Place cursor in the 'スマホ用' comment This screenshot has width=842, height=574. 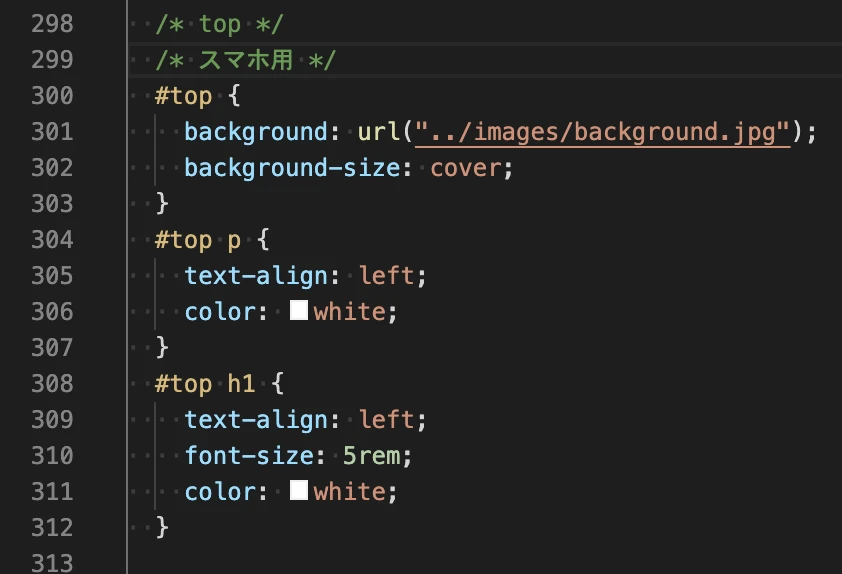tap(246, 60)
